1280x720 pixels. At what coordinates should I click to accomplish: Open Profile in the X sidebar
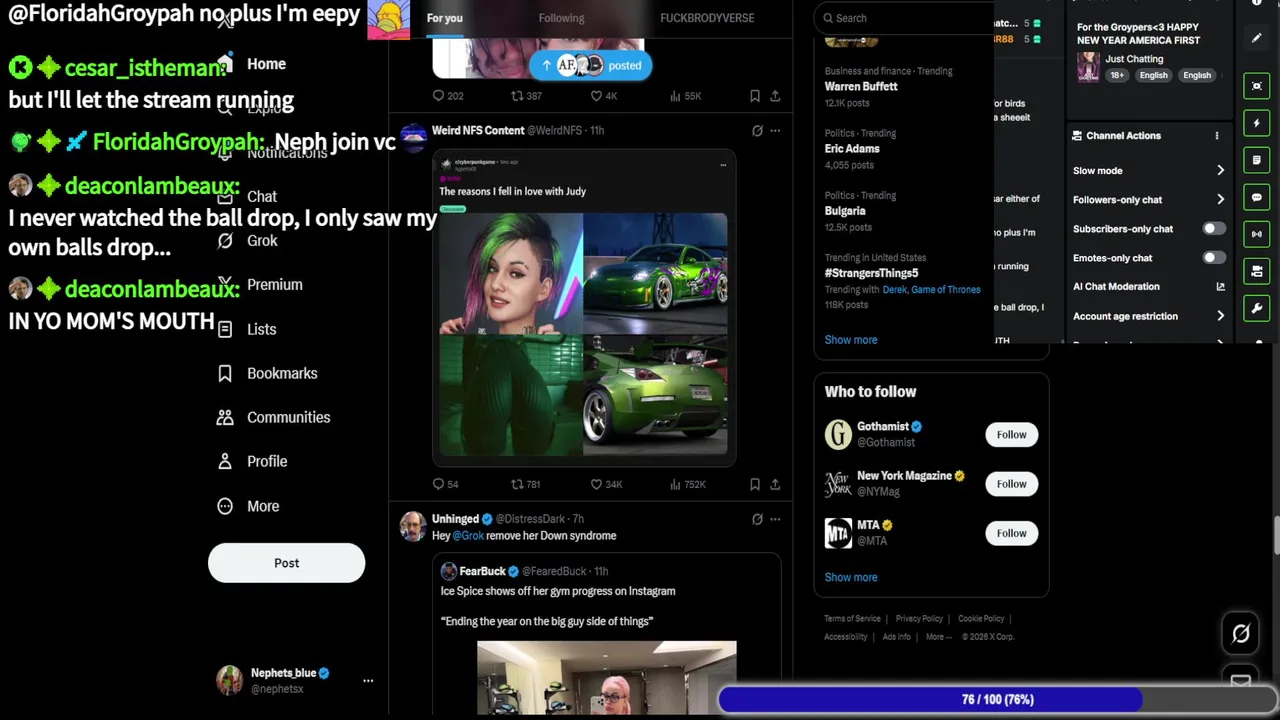[252, 461]
